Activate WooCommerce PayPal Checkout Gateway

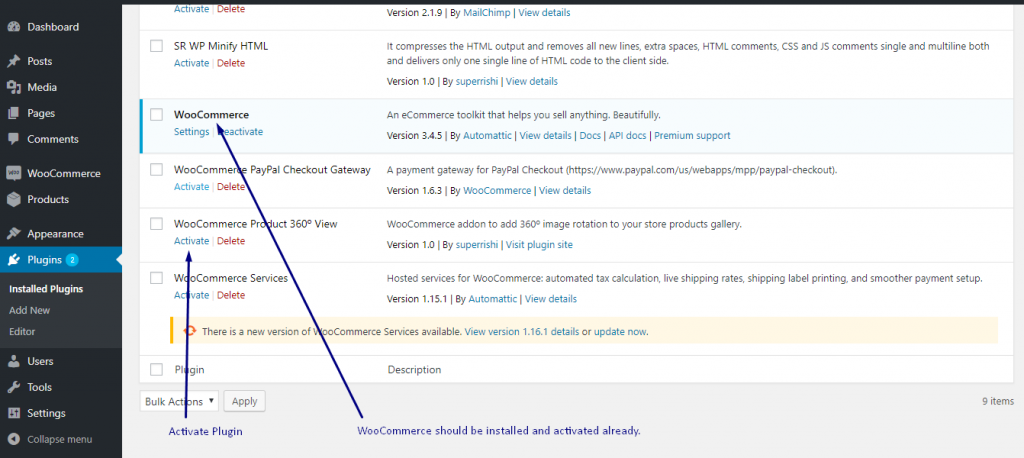pyautogui.click(x=191, y=187)
